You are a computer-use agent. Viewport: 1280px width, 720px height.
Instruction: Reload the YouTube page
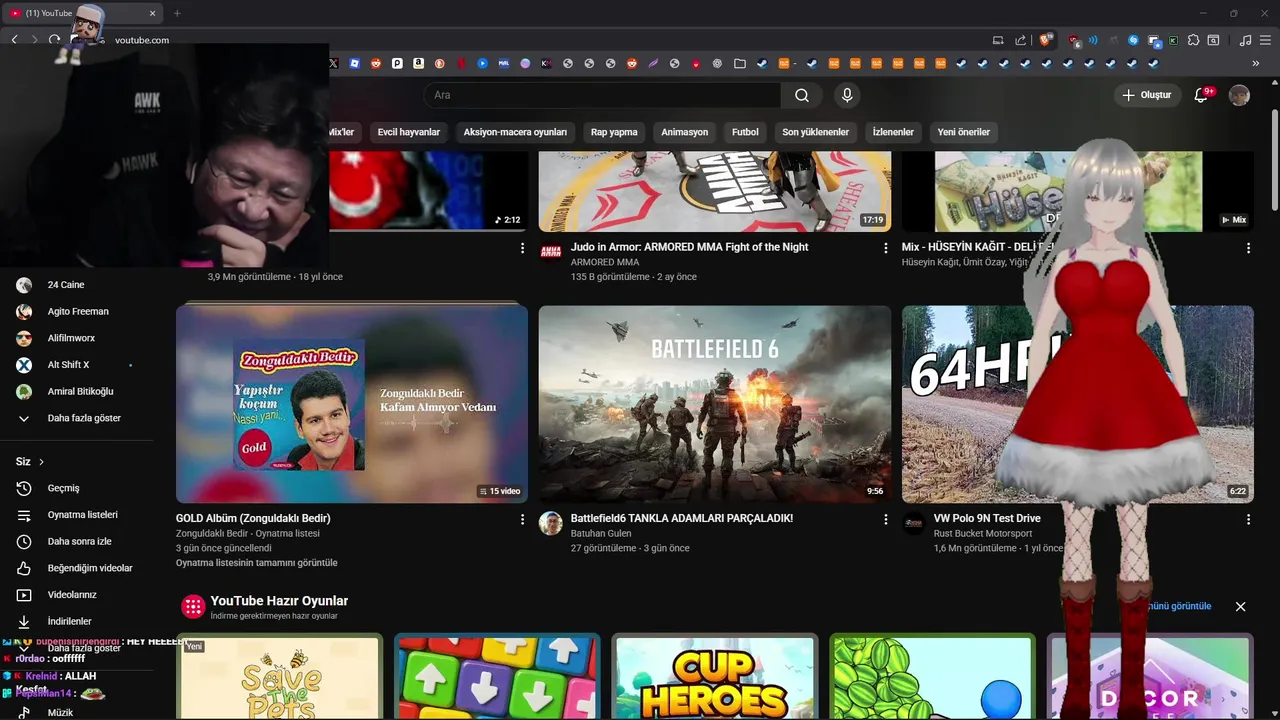coord(54,40)
